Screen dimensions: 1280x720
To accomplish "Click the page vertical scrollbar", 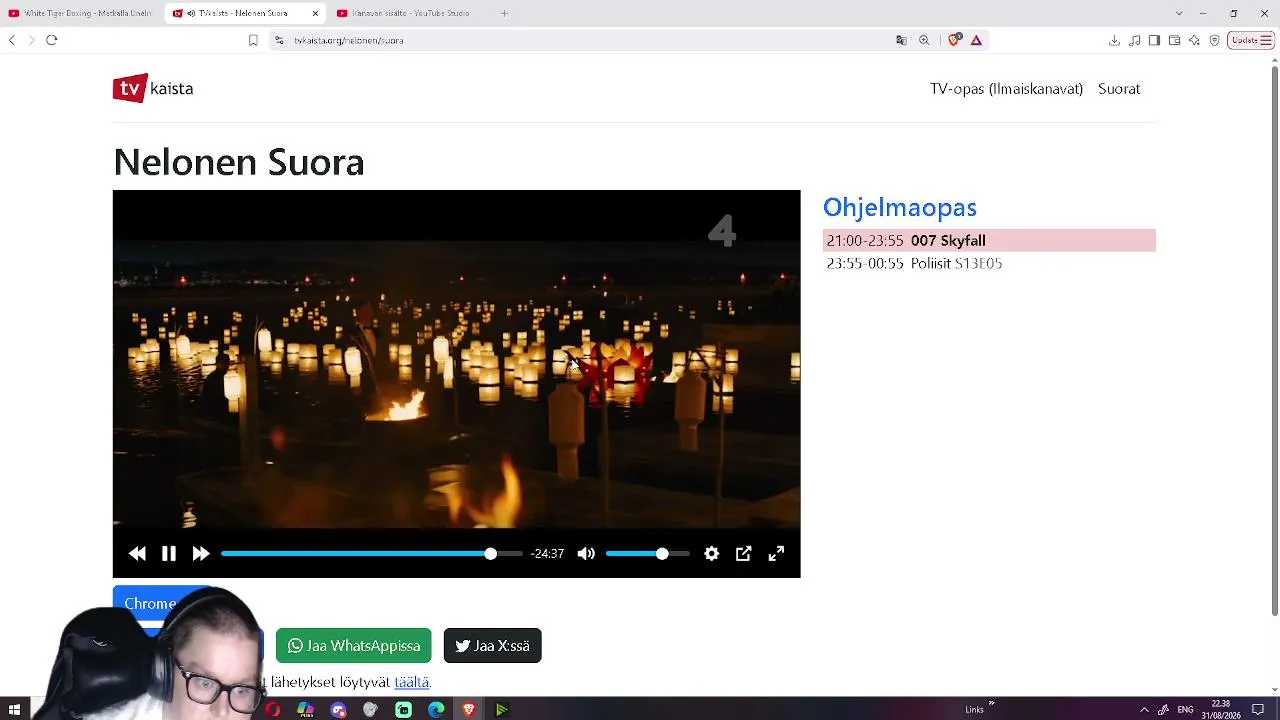I will pos(1274,341).
